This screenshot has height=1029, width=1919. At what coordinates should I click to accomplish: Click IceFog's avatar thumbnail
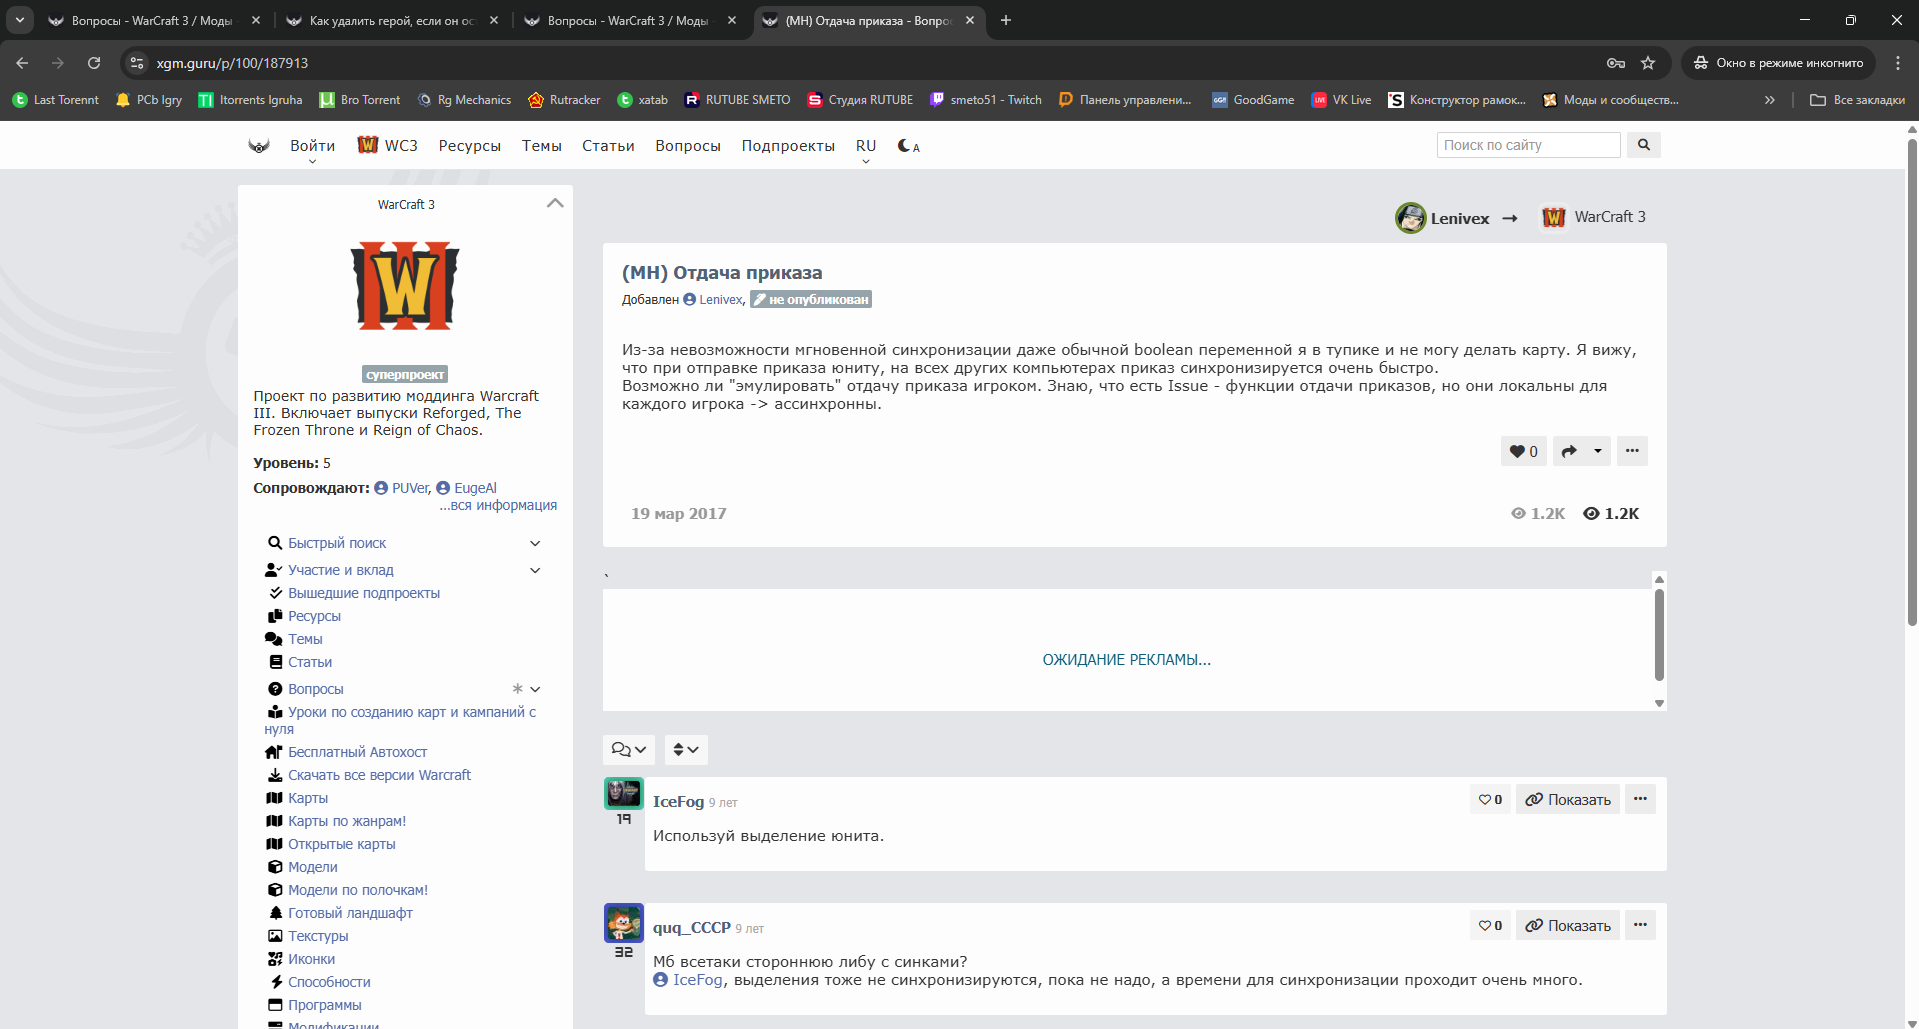(x=623, y=794)
